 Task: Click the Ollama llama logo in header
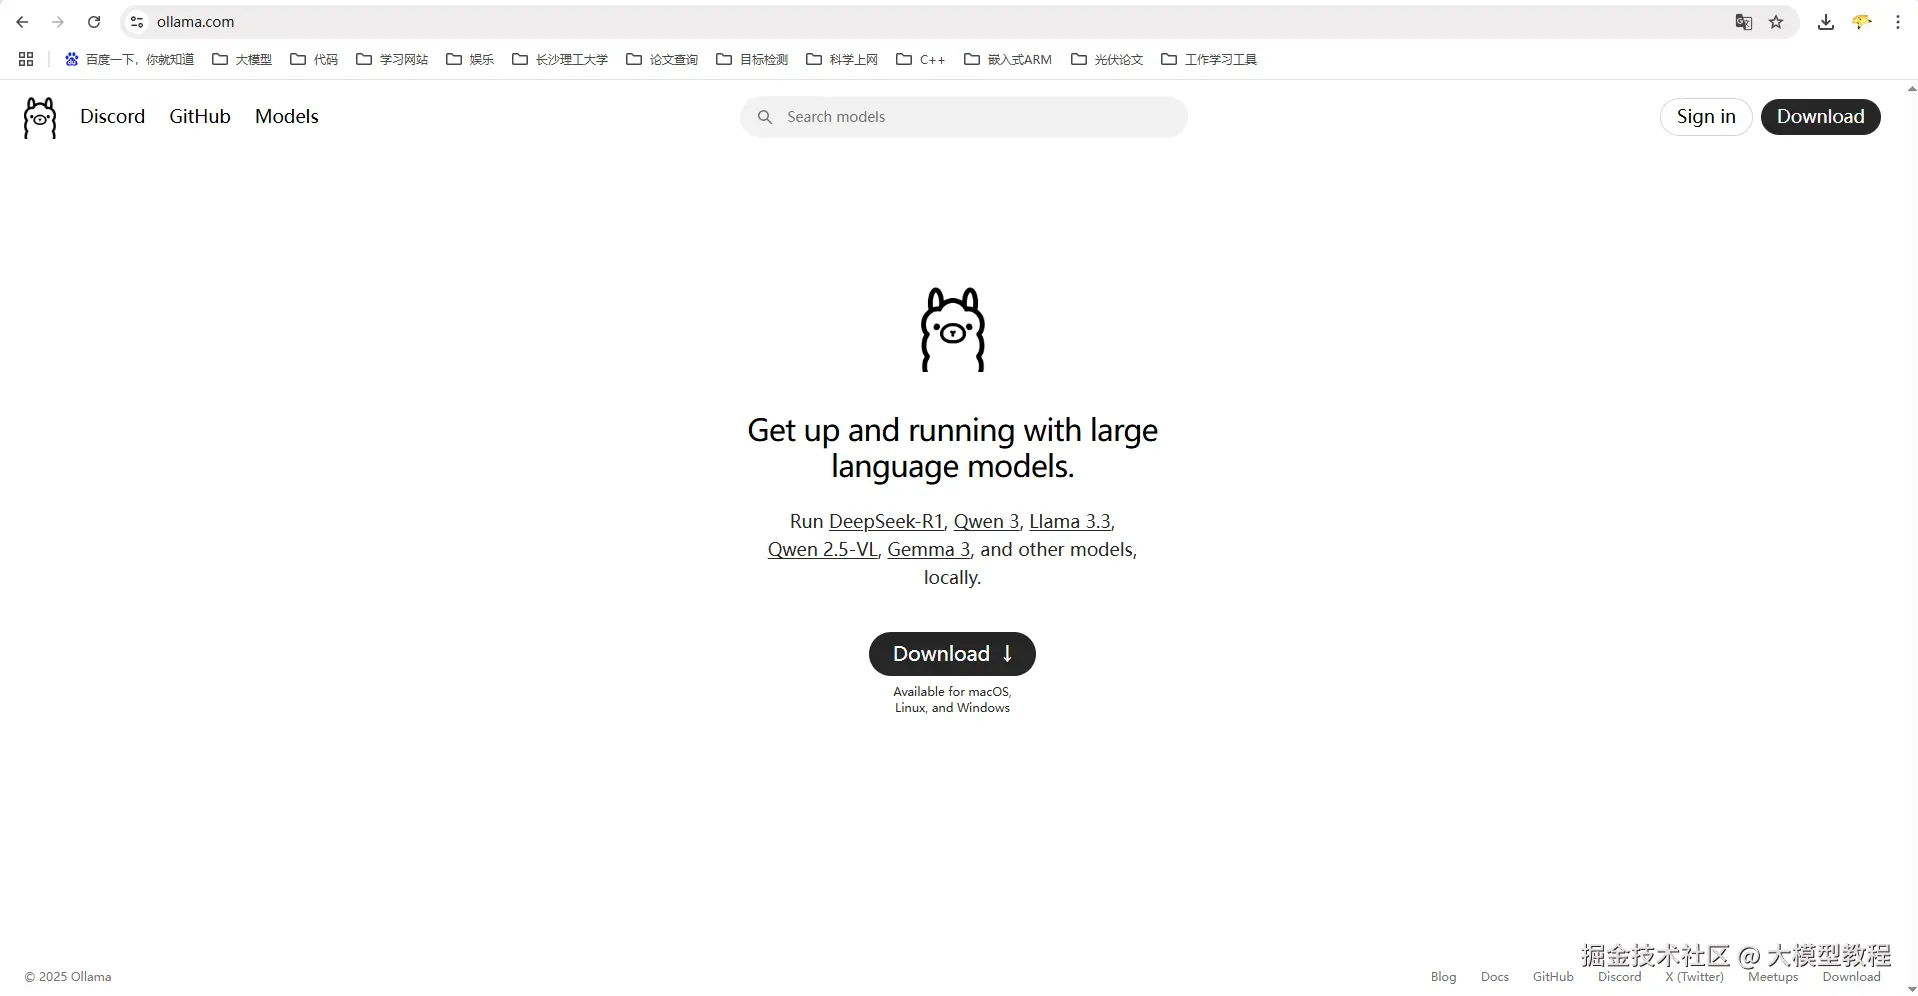pyautogui.click(x=40, y=117)
